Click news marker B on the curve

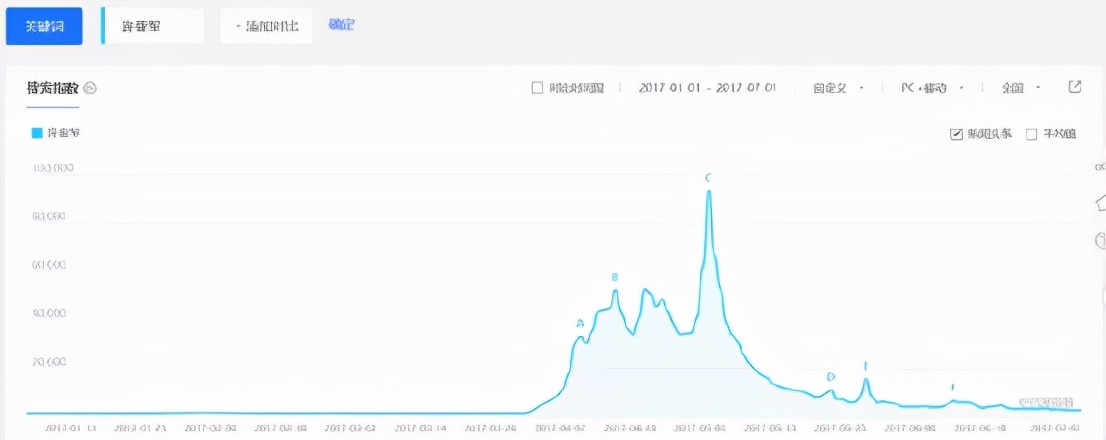pos(615,277)
